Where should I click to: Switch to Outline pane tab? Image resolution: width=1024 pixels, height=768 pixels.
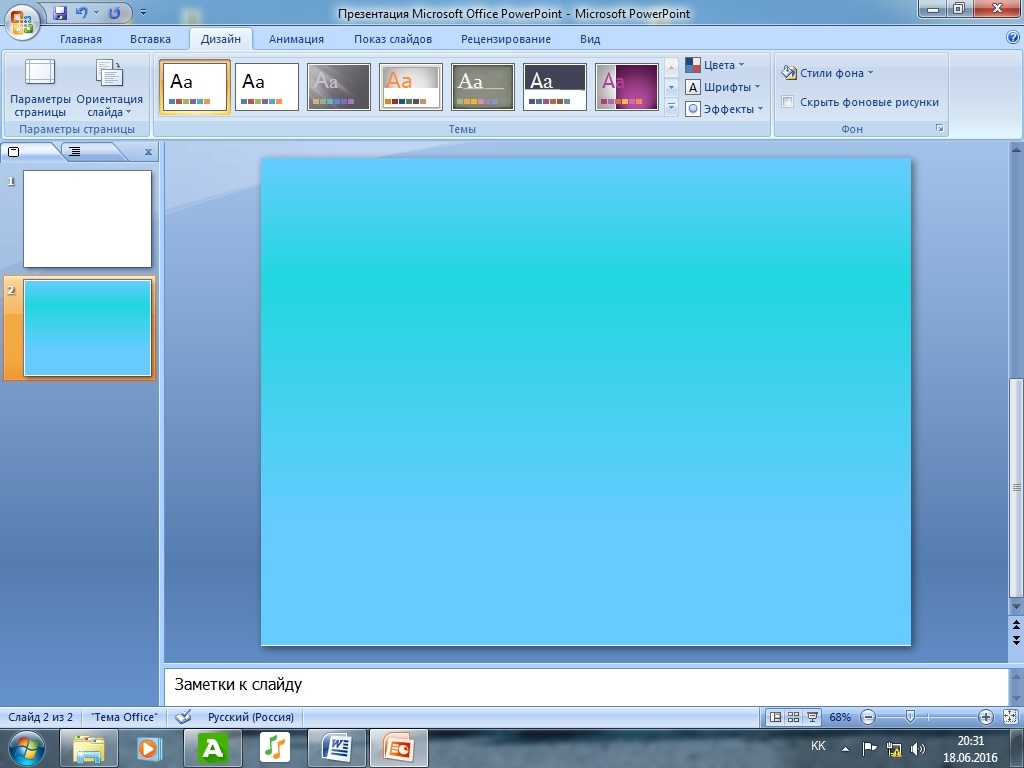click(75, 152)
